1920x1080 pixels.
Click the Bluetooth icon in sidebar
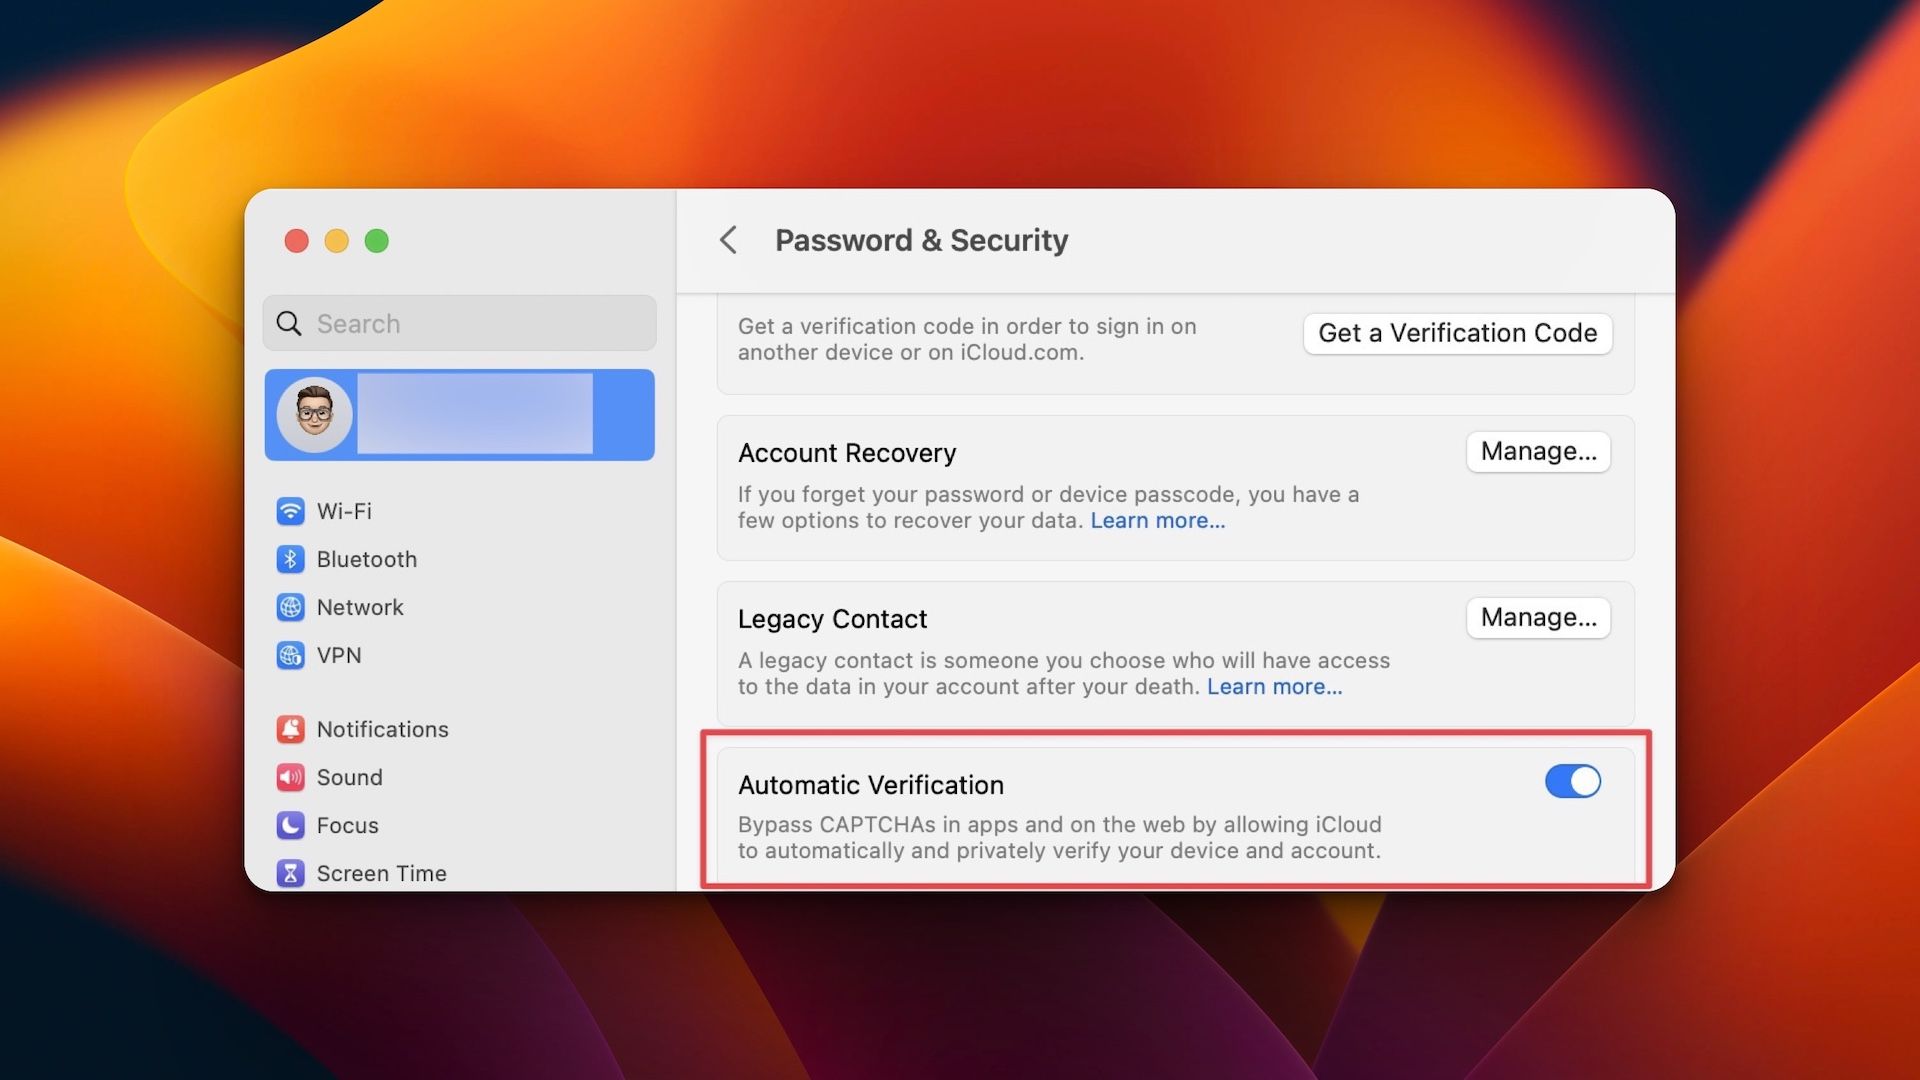290,559
